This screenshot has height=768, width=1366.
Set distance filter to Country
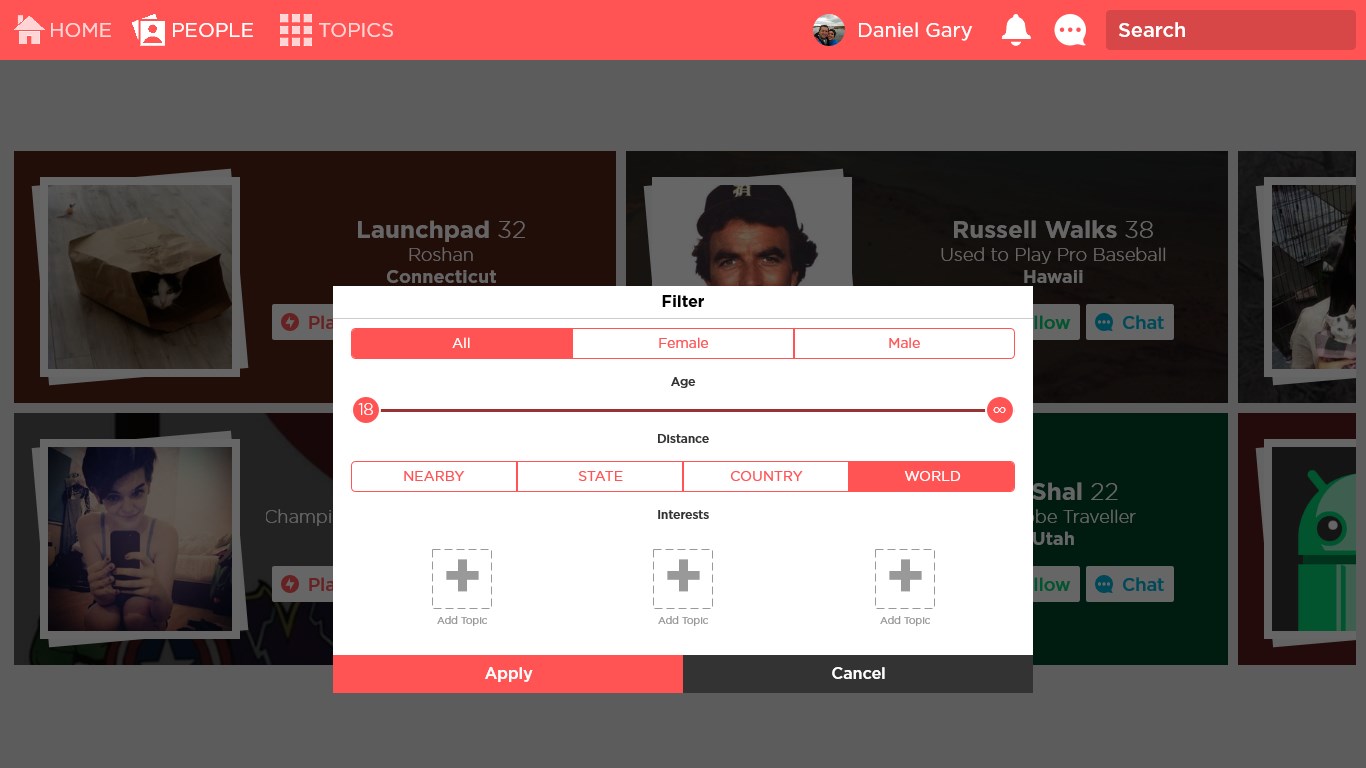point(766,476)
